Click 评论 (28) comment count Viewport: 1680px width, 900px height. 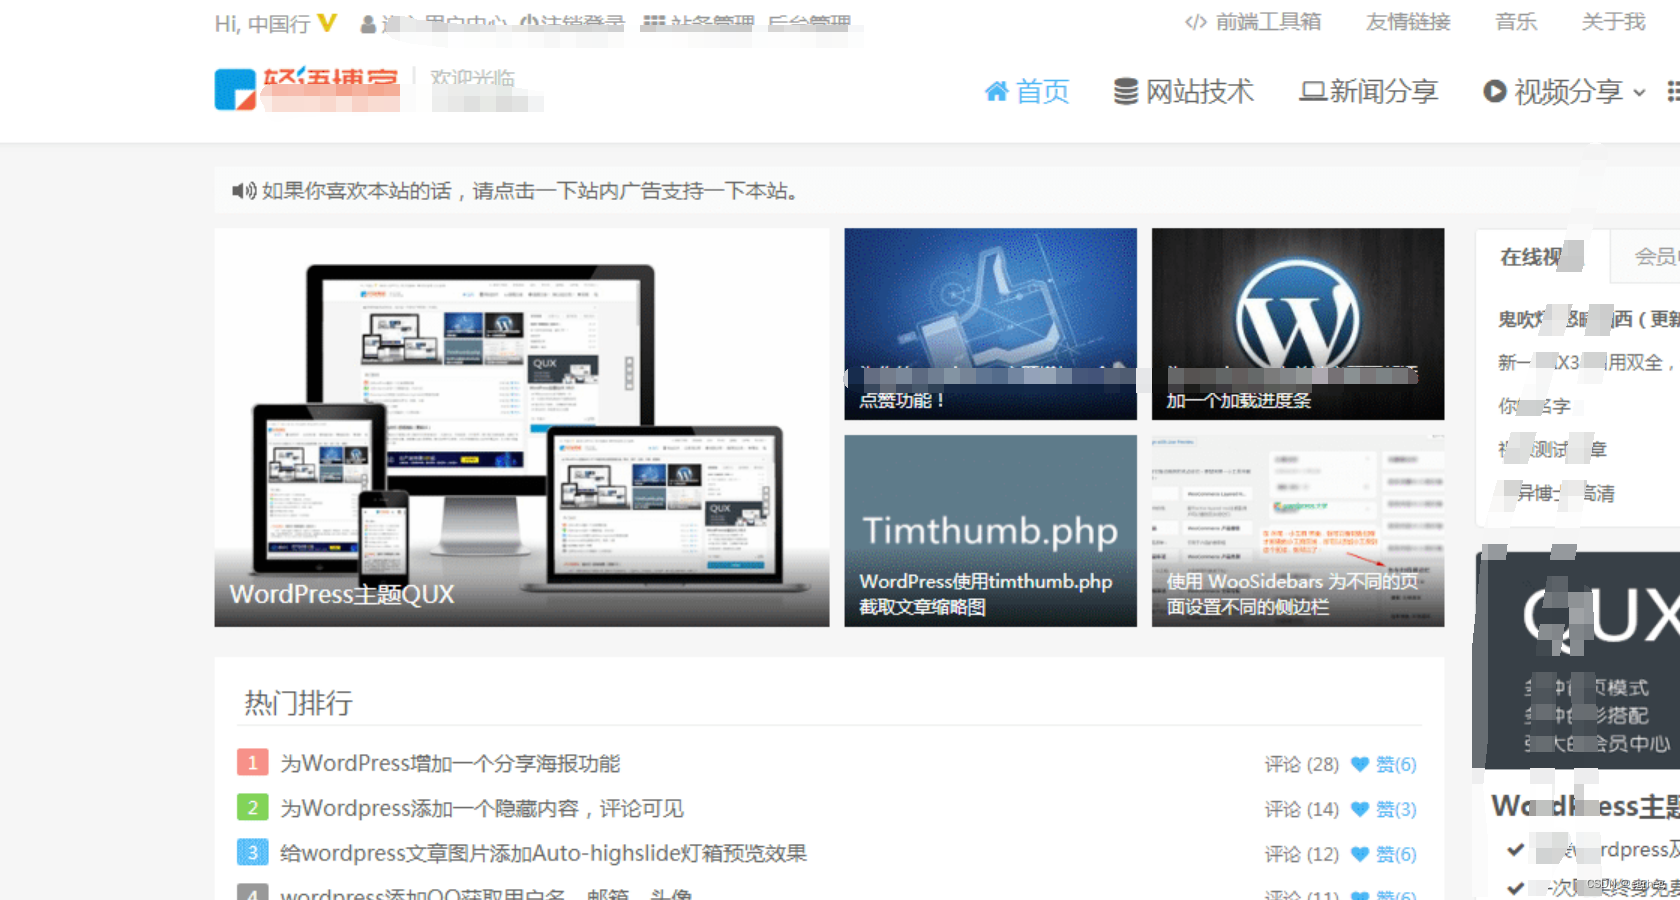click(x=1301, y=764)
